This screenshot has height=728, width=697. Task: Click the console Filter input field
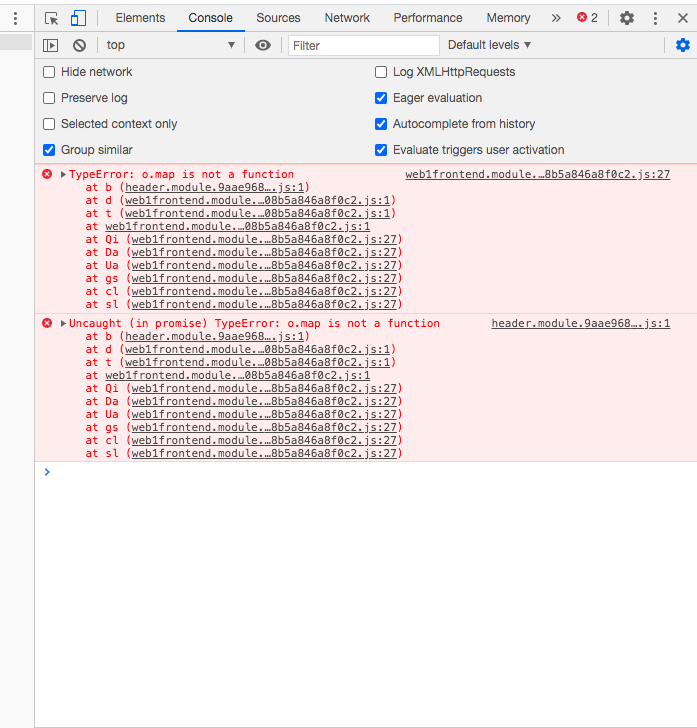click(364, 45)
